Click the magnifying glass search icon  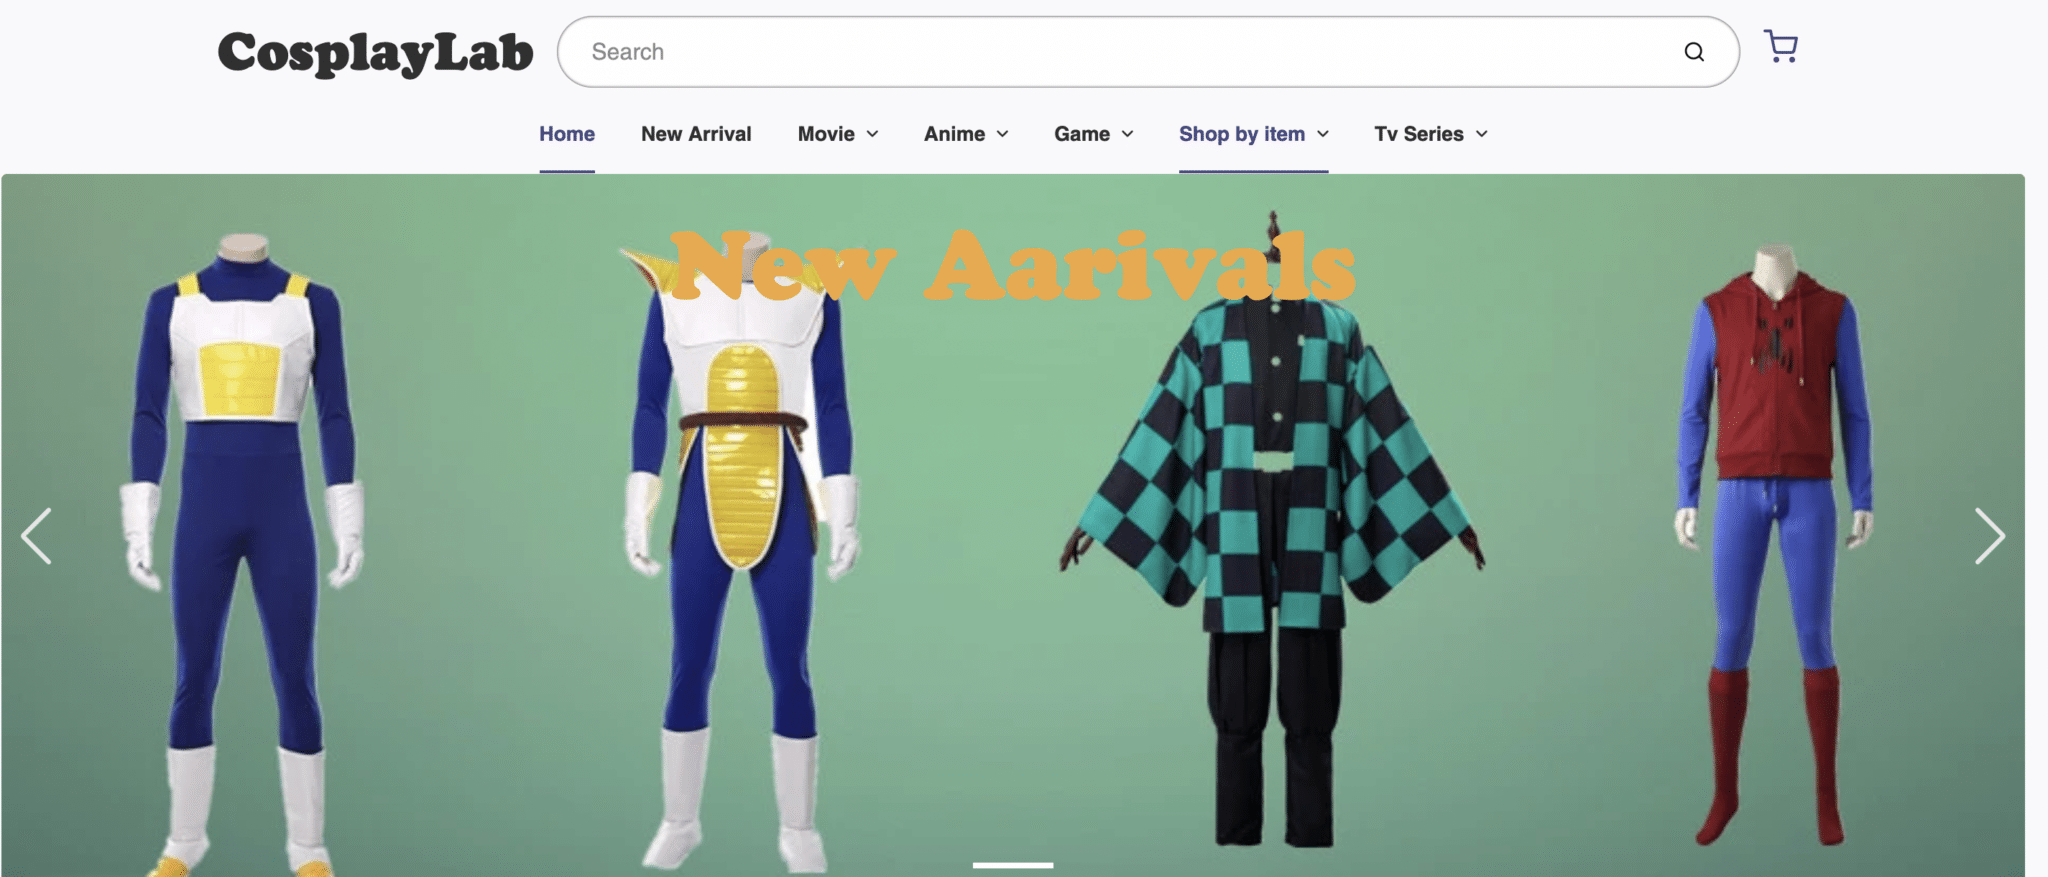pyautogui.click(x=1693, y=52)
